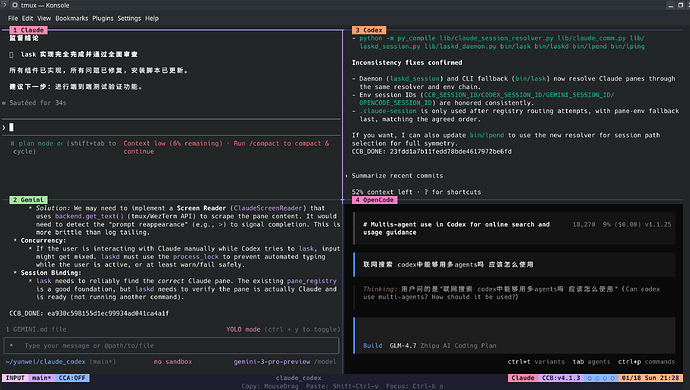
Task: Open the File menu
Action: pyautogui.click(x=13, y=18)
